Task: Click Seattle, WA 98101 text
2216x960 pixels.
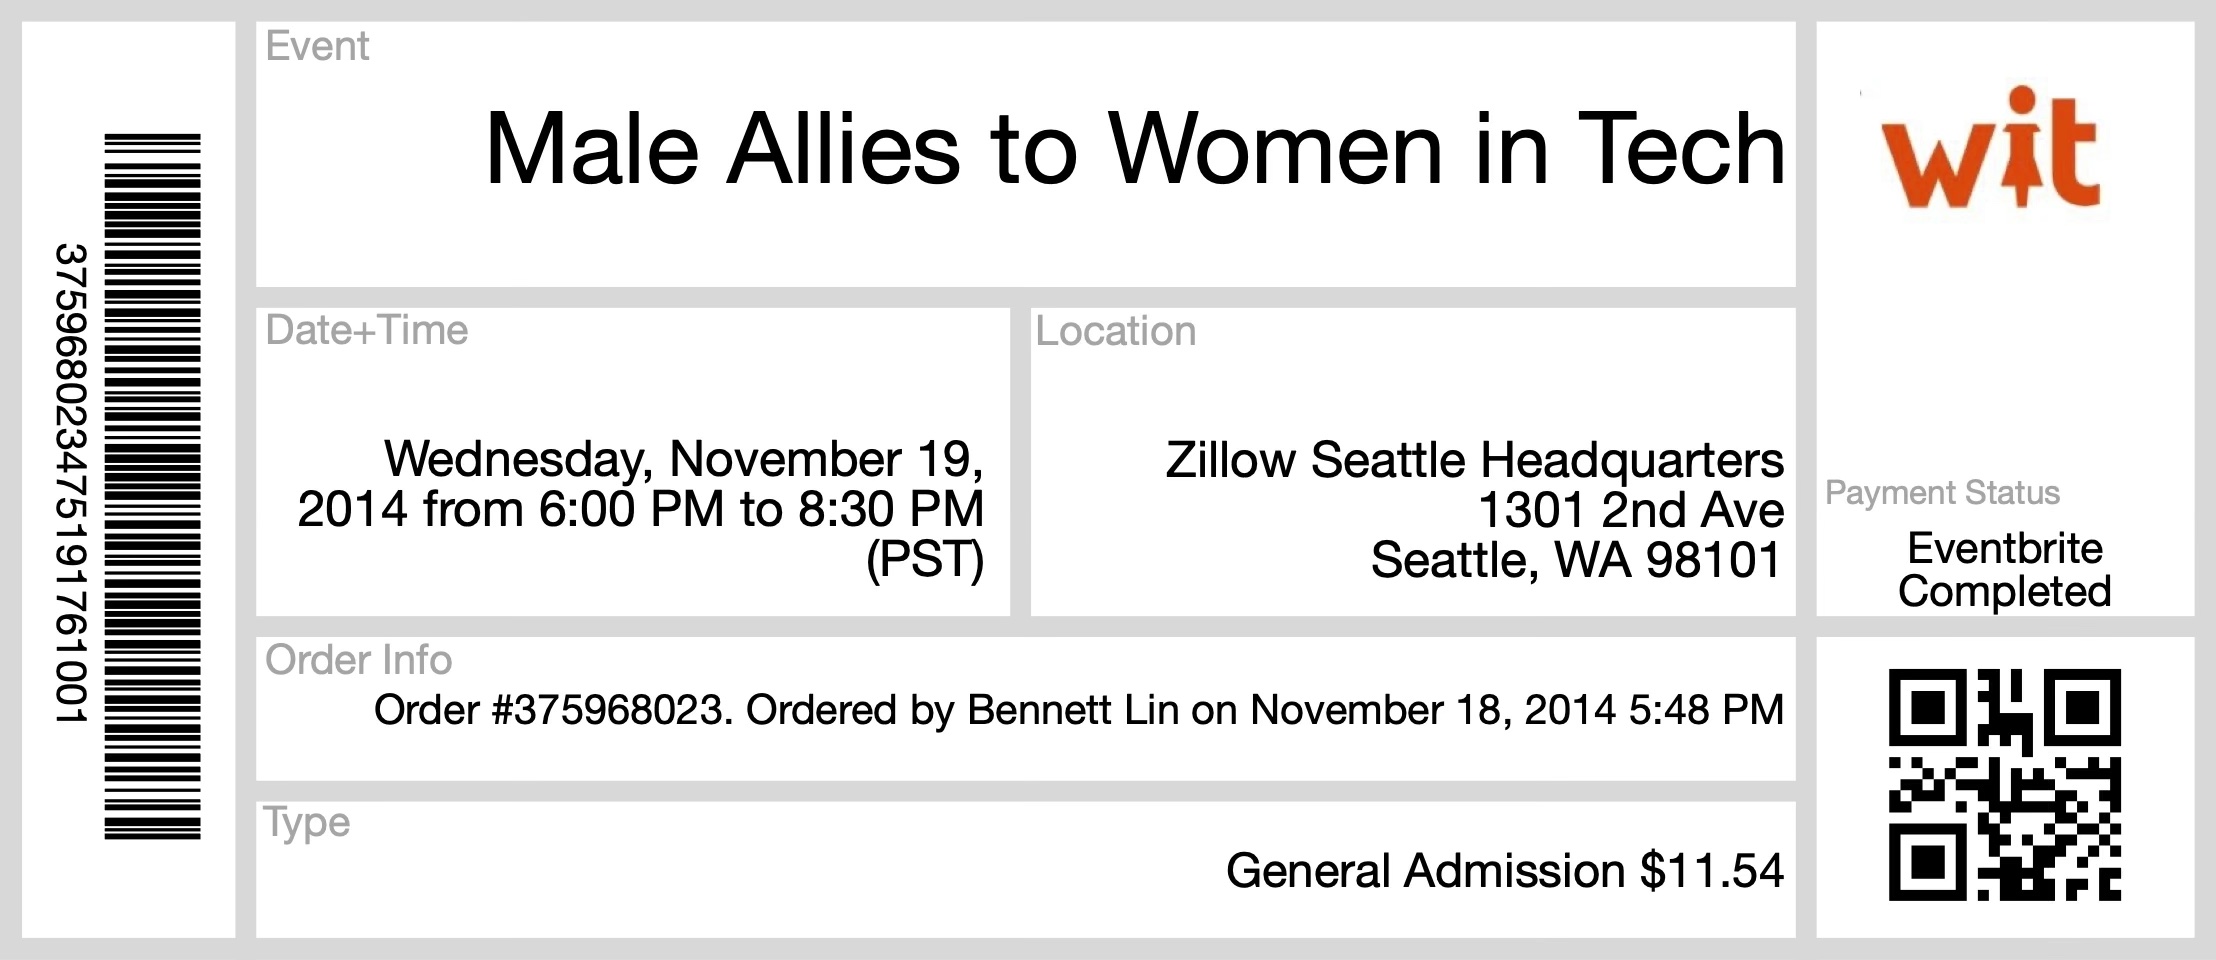Action: point(1577,560)
